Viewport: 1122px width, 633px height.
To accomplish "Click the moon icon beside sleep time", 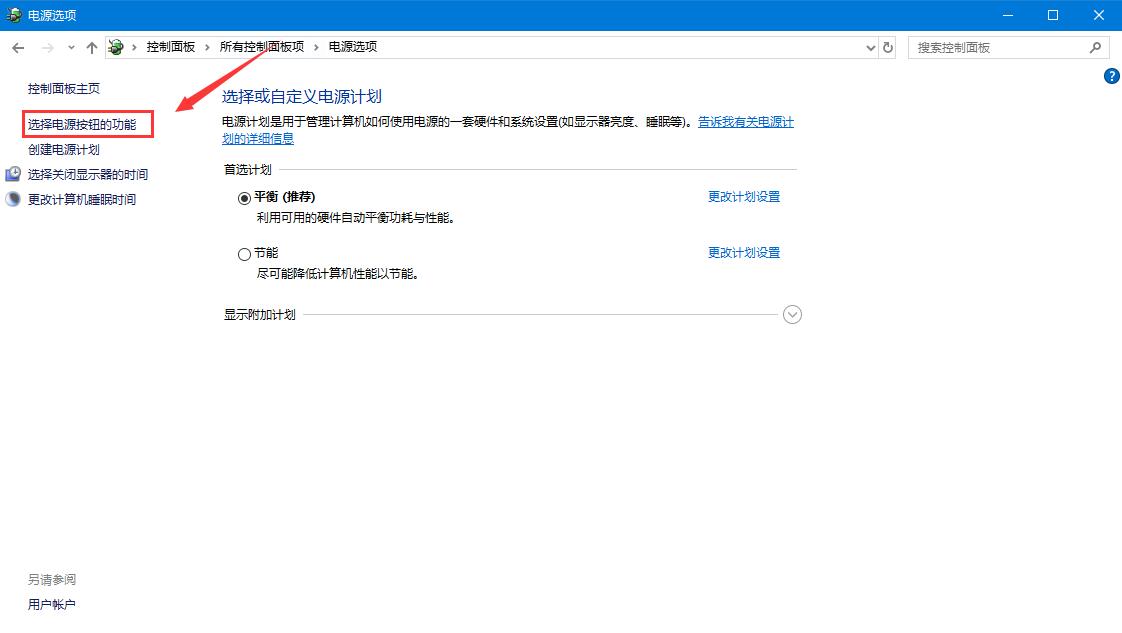I will pyautogui.click(x=13, y=199).
